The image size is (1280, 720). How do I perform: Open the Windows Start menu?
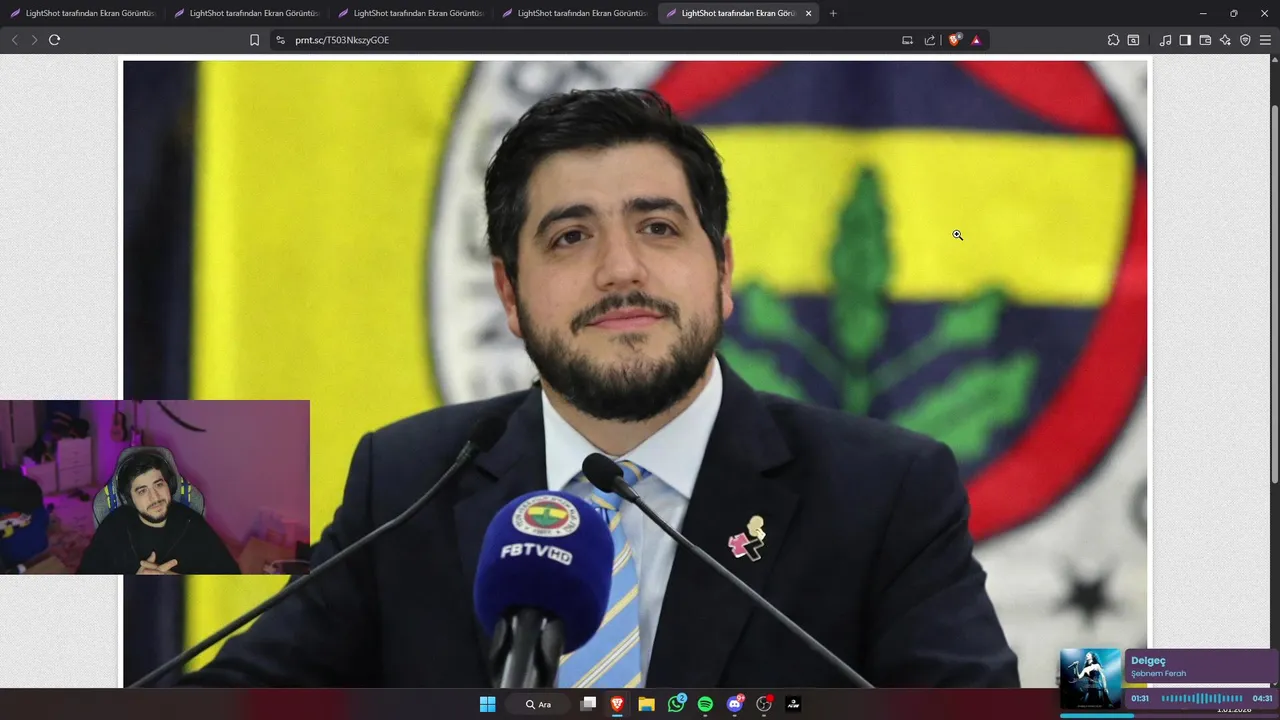click(x=487, y=704)
